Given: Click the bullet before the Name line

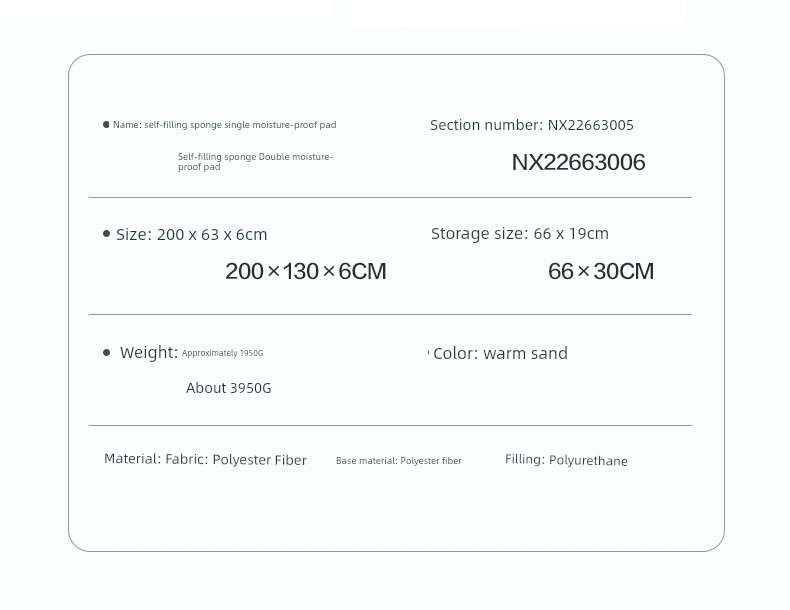Looking at the screenshot, I should coord(106,124).
